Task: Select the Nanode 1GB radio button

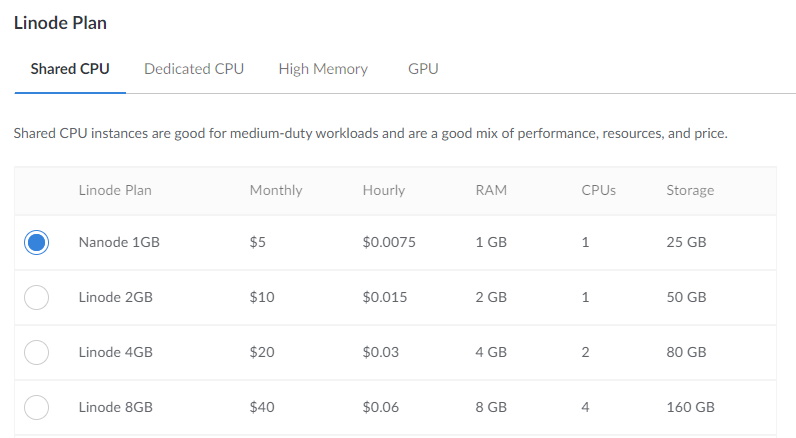Action: [37, 242]
